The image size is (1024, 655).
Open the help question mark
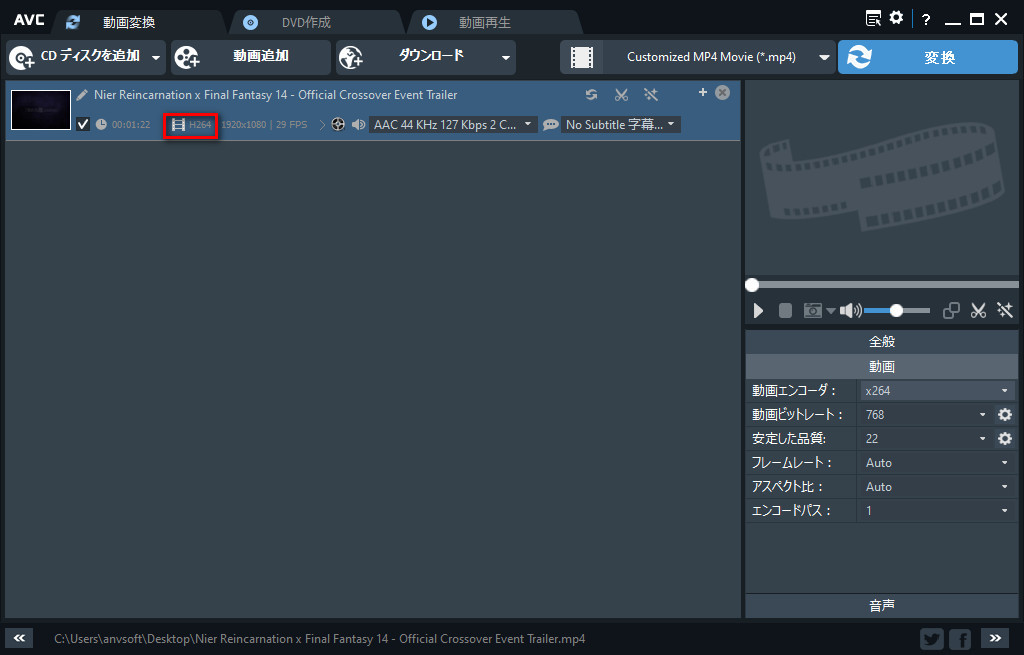tap(925, 20)
